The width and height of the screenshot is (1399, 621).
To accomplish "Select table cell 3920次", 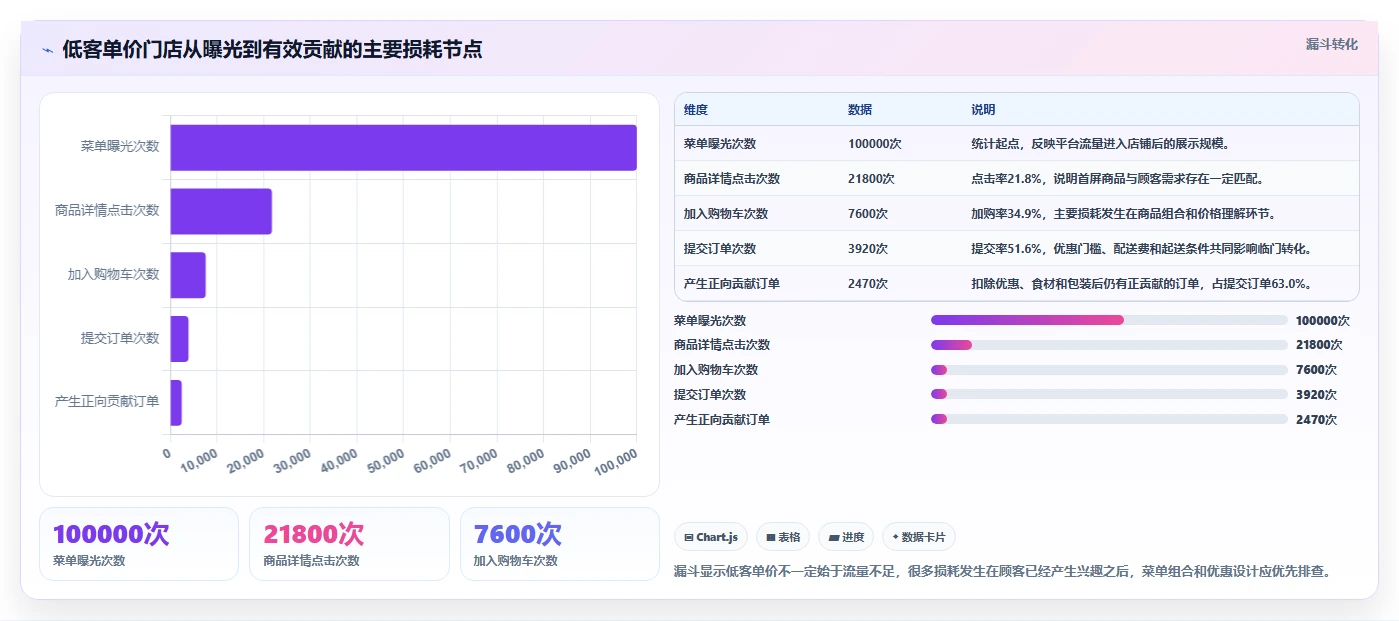I will (868, 249).
